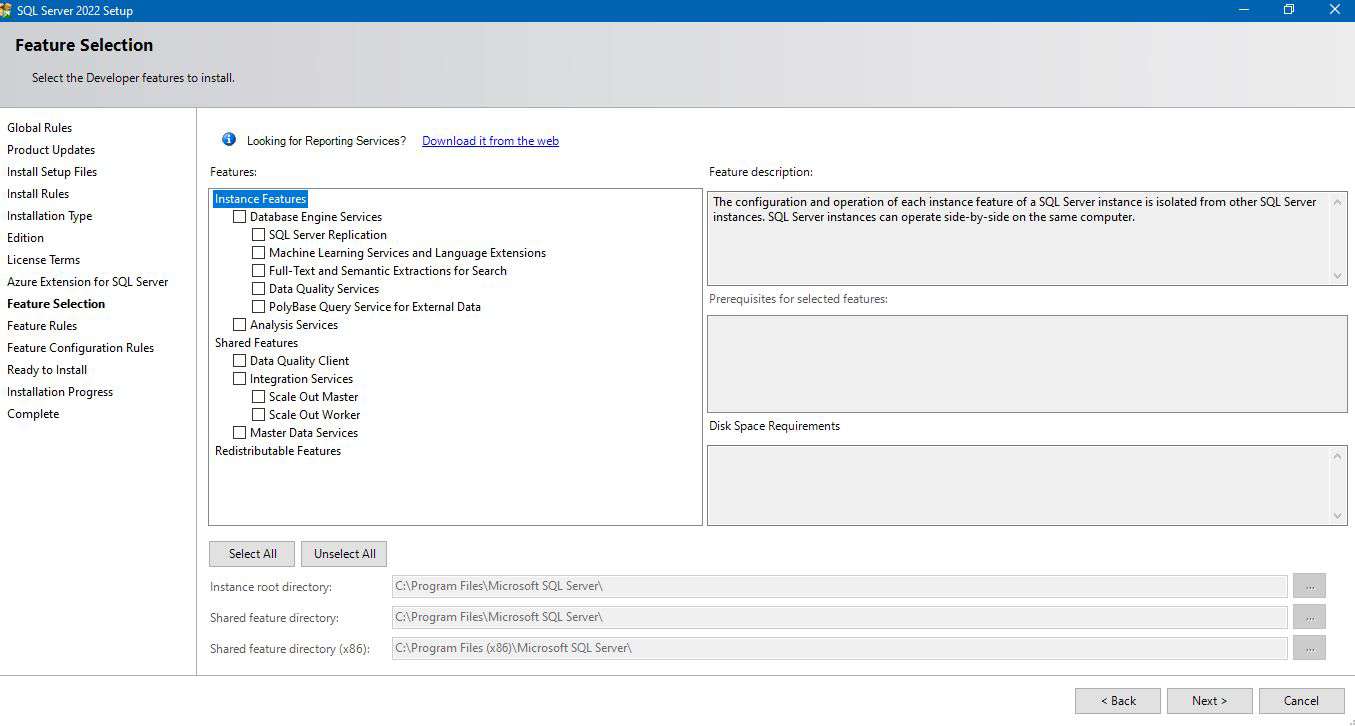Select License Terms step
Screen dimensions: 1355x726
click(x=44, y=260)
